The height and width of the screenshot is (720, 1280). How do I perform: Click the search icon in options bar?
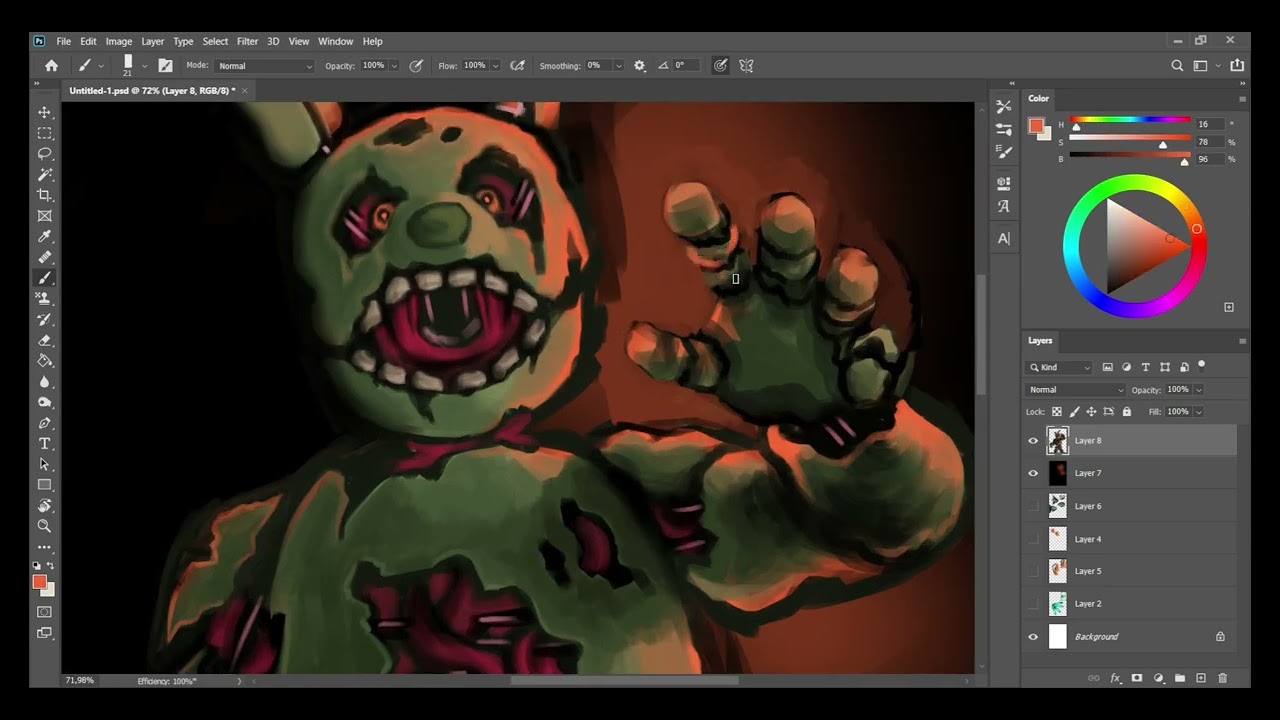pyautogui.click(x=1177, y=66)
